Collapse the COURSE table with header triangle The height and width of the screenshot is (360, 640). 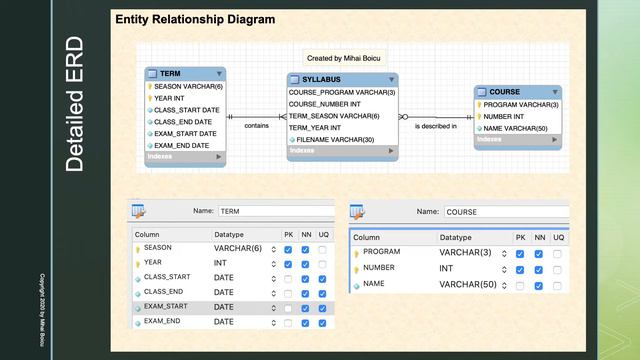(555, 92)
